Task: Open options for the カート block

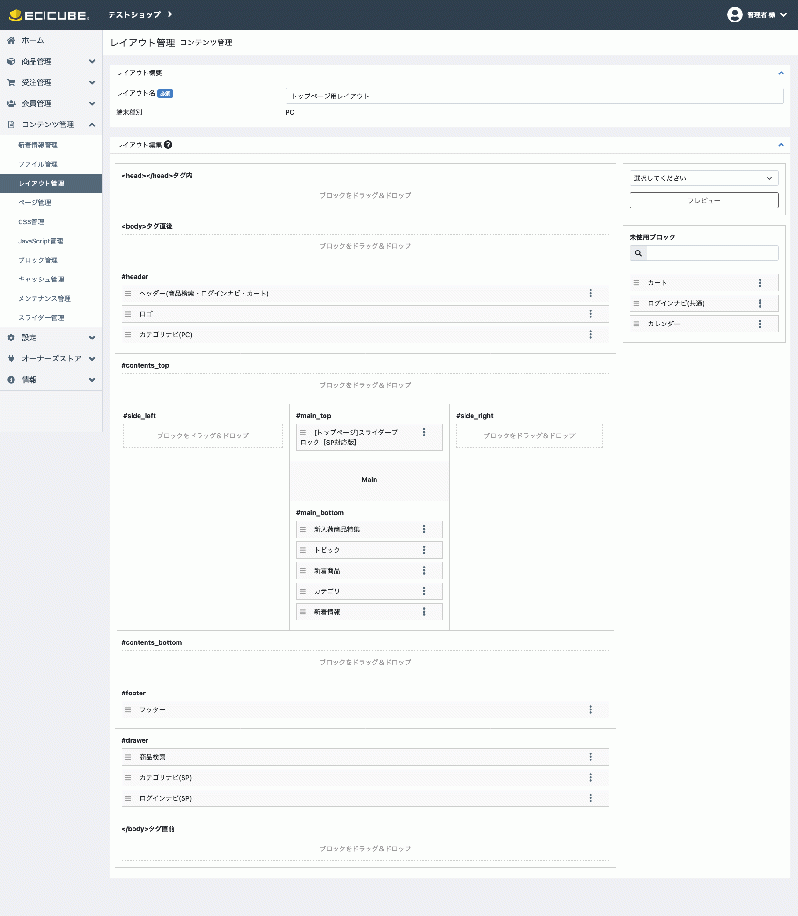Action: pyautogui.click(x=760, y=283)
